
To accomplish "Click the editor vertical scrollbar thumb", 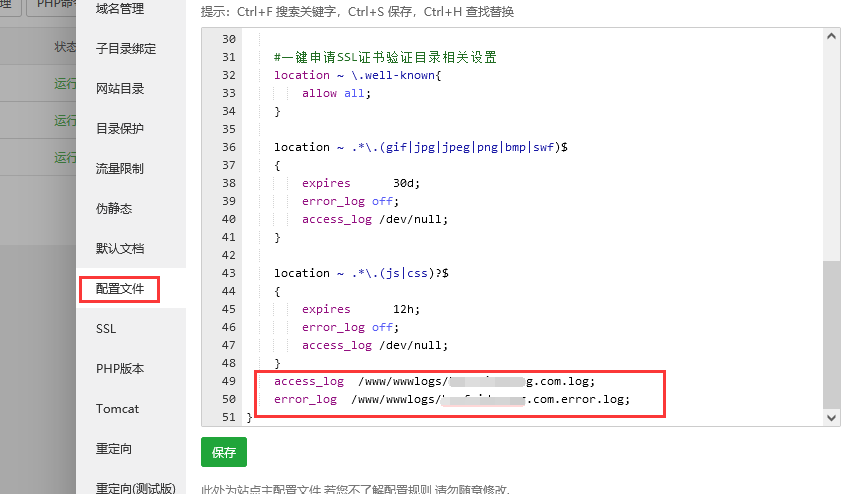I will (832, 335).
